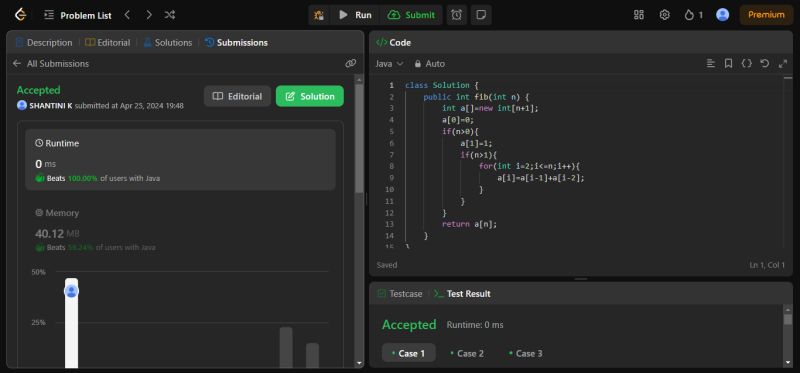Click the debugger icon beside Run
The height and width of the screenshot is (373, 800).
(319, 15)
